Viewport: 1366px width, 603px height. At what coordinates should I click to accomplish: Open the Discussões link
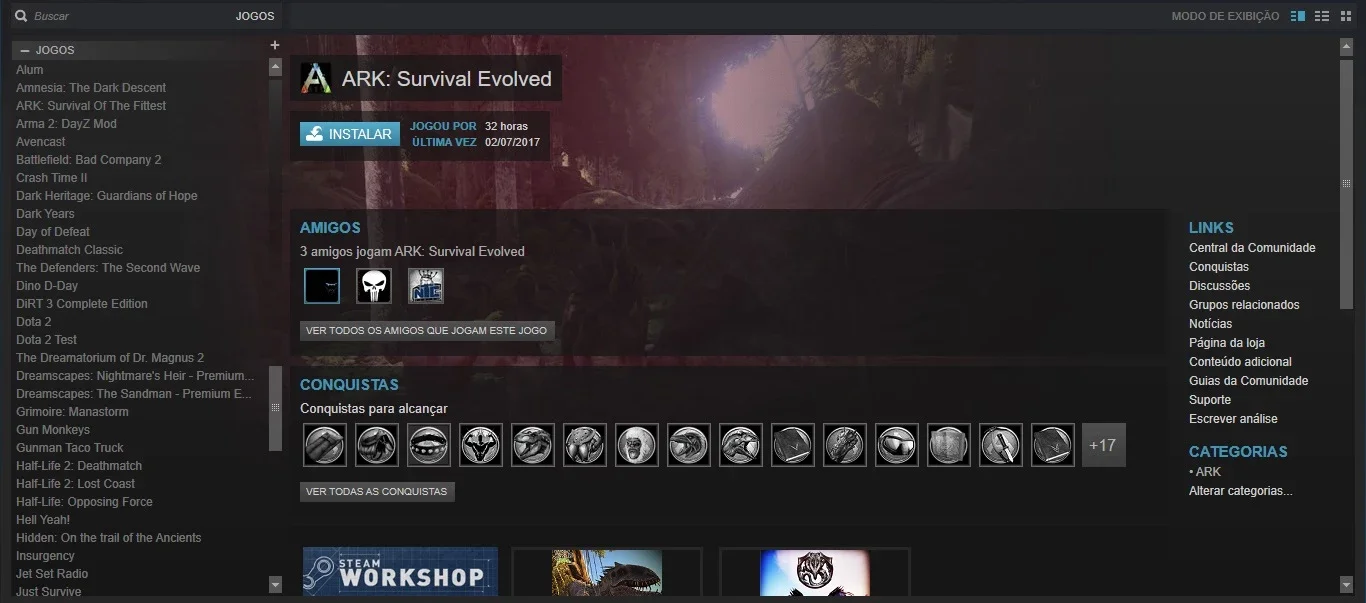pos(1219,286)
